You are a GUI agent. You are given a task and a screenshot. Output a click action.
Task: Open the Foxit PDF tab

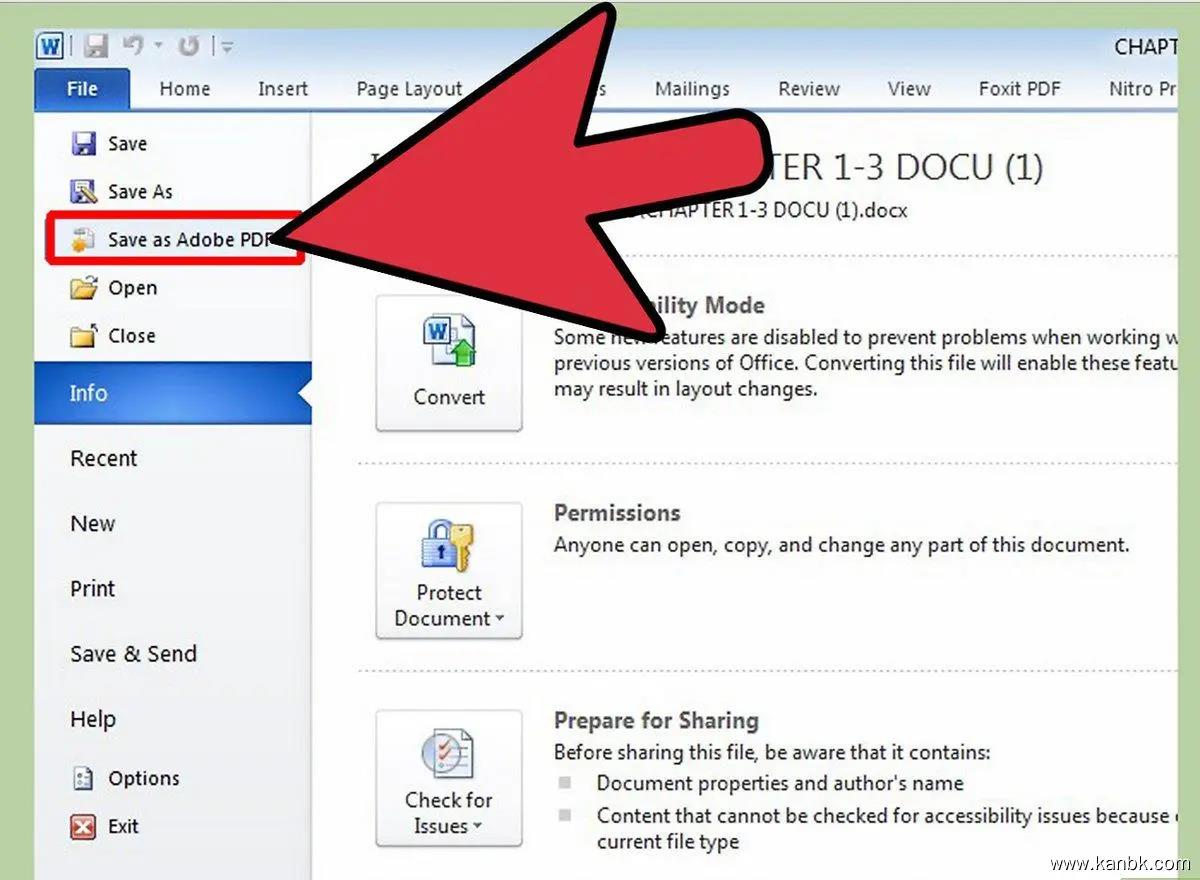point(1019,89)
